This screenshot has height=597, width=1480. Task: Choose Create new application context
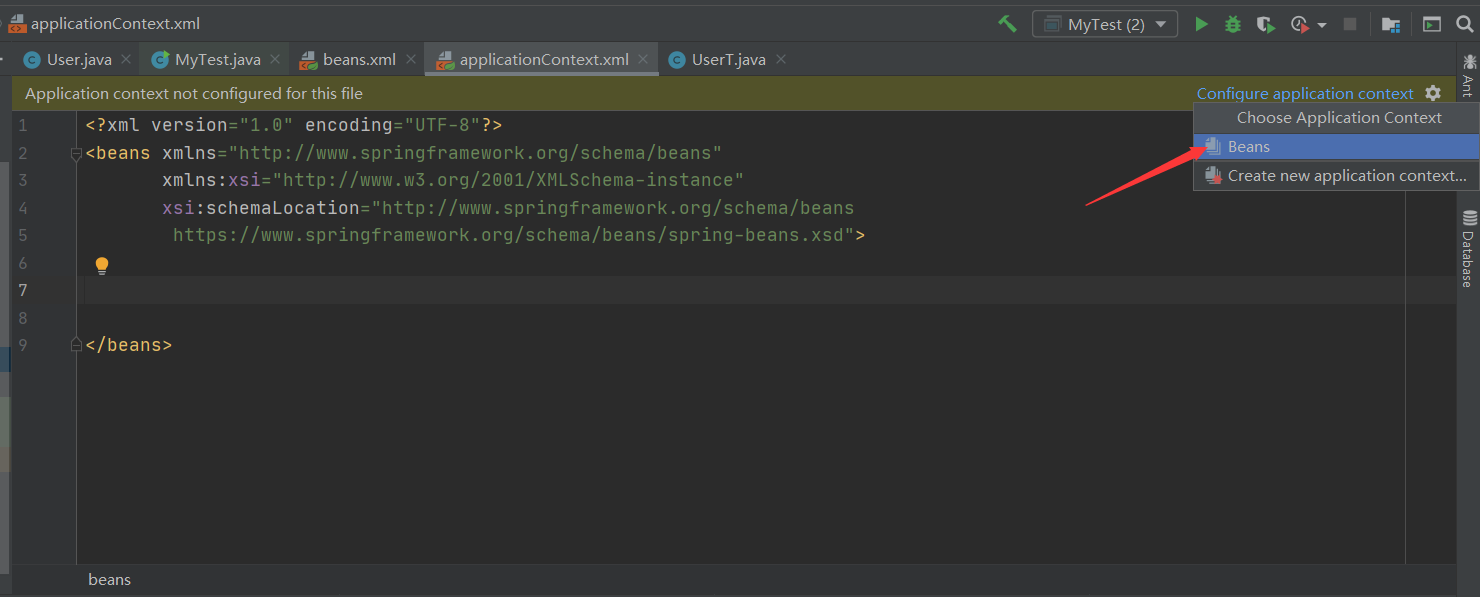pyautogui.click(x=1346, y=176)
